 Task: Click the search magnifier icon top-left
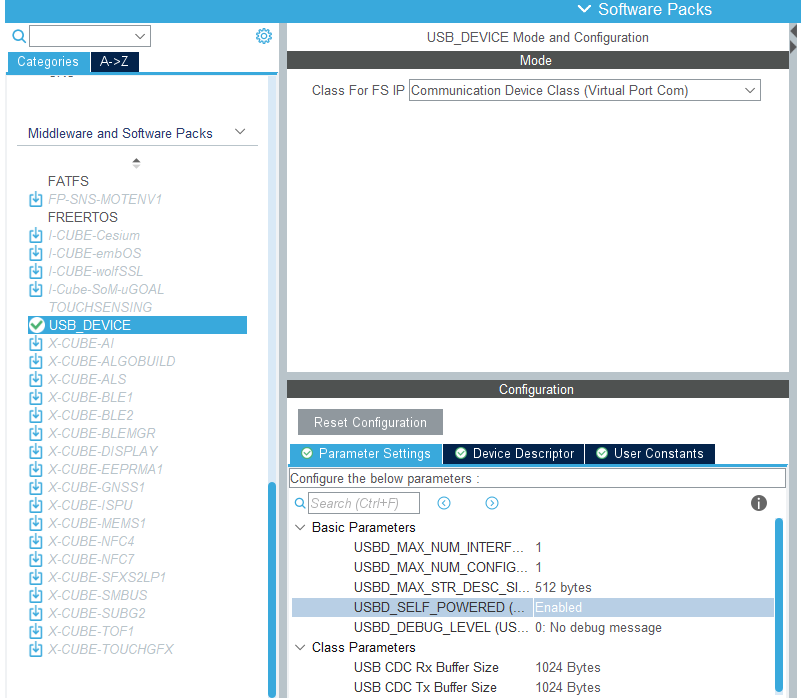coord(18,35)
